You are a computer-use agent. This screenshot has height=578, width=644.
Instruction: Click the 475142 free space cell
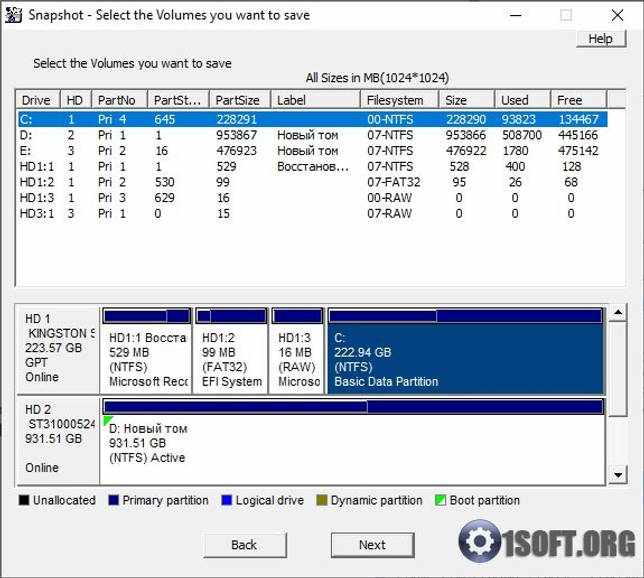(x=578, y=151)
